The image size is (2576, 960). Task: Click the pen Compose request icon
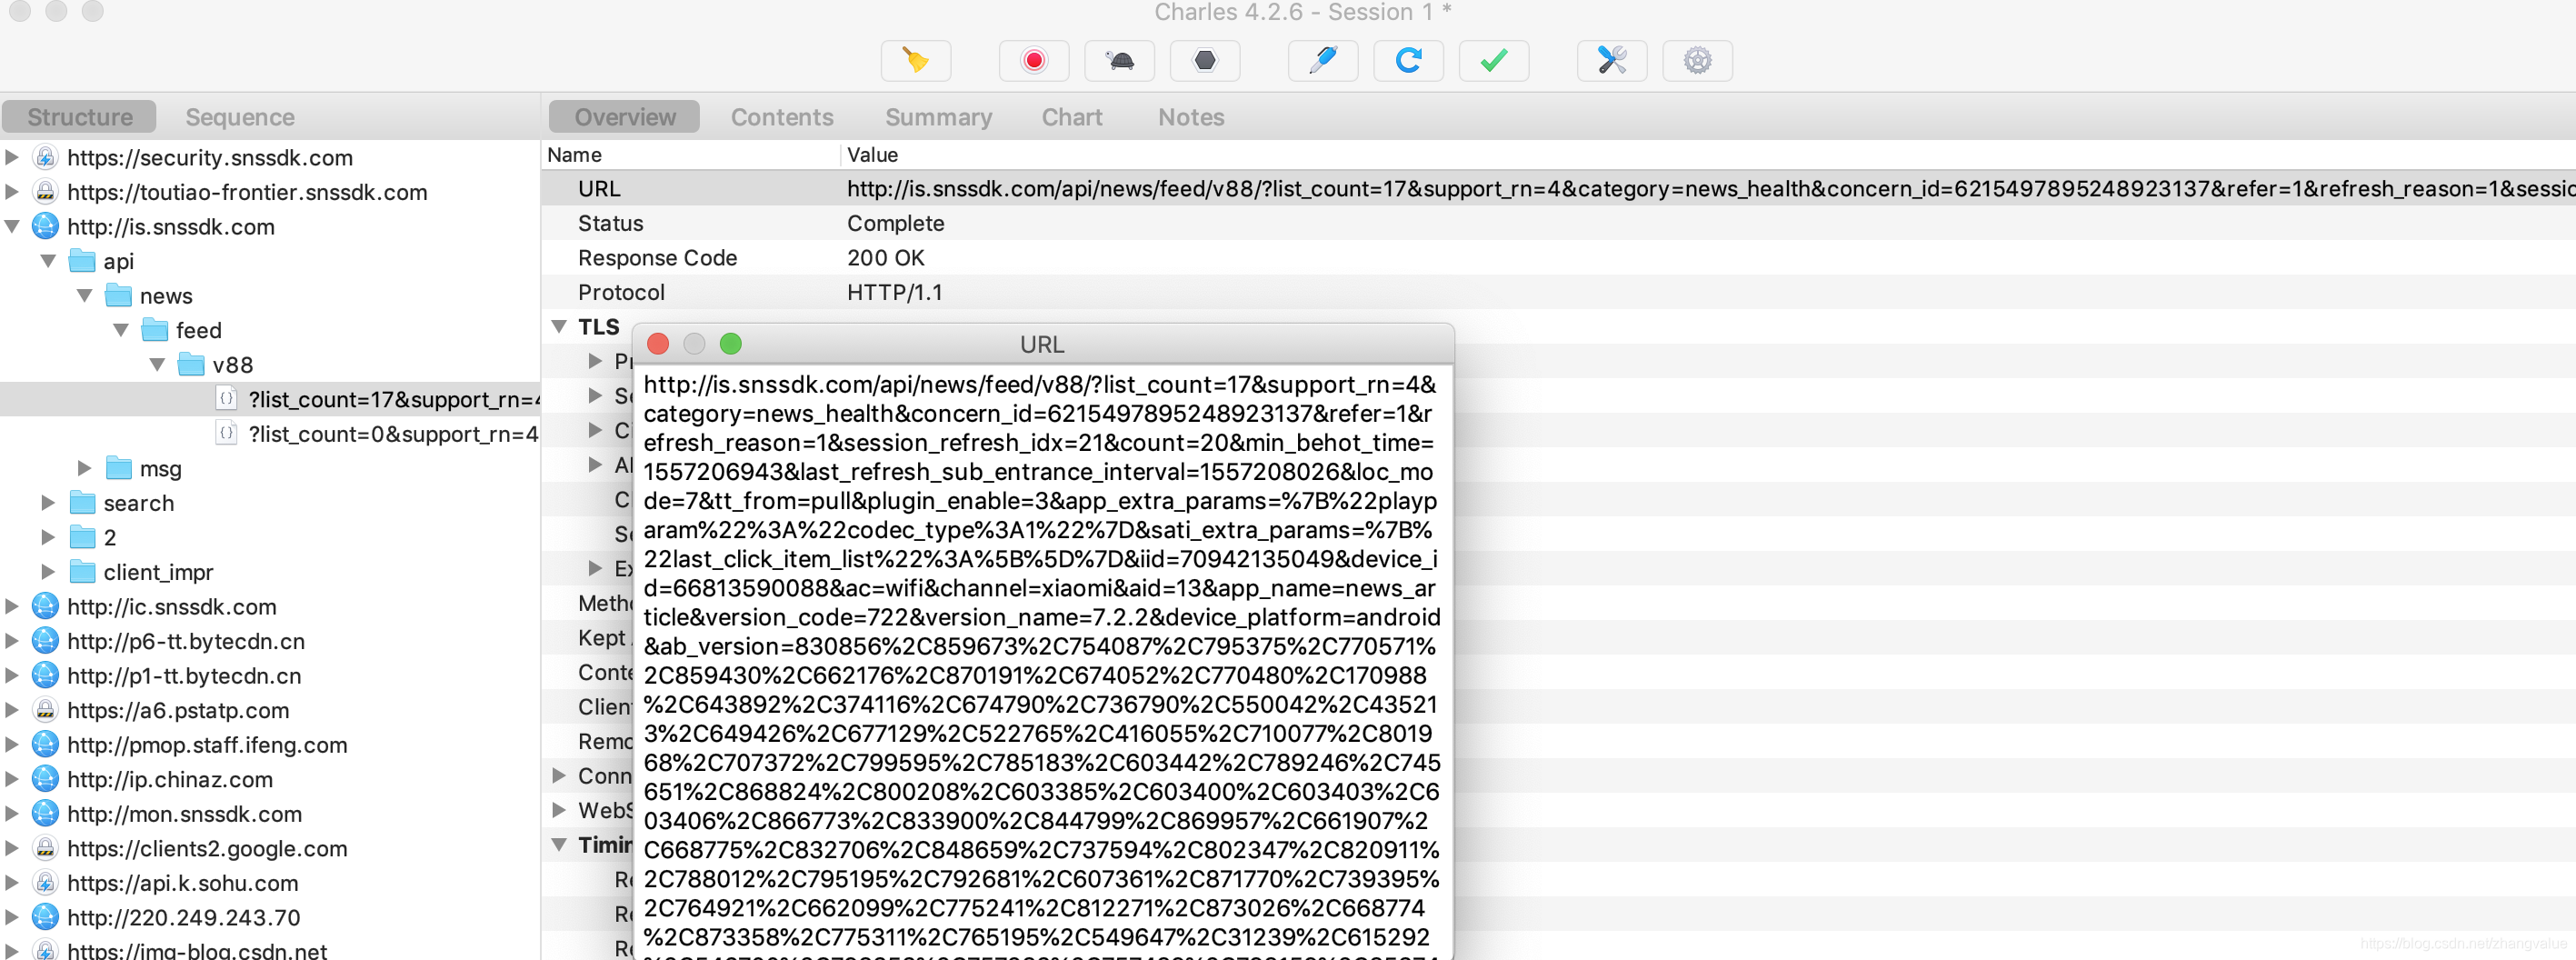pyautogui.click(x=1323, y=61)
